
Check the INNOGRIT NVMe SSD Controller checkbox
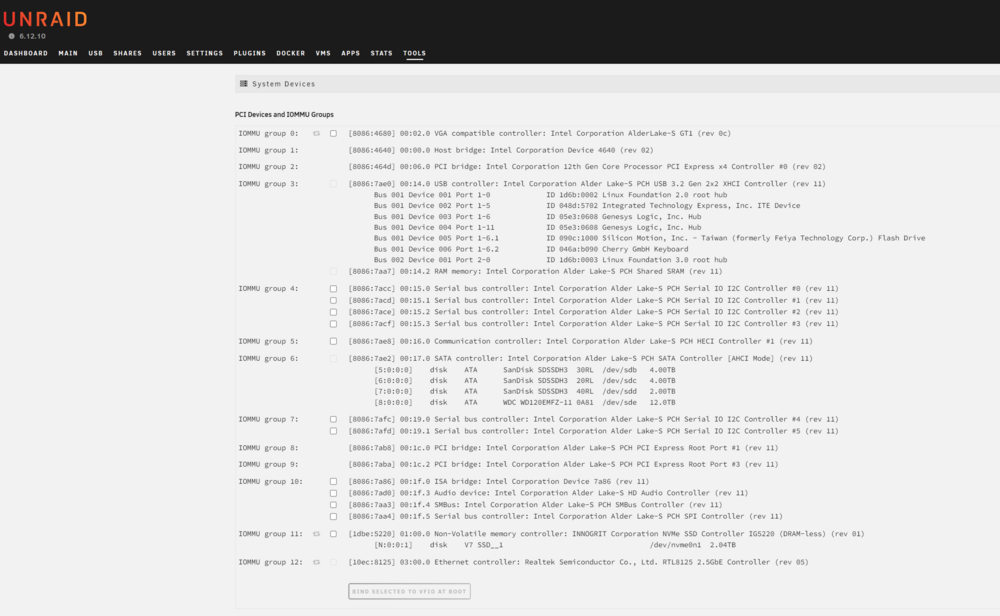coord(334,534)
